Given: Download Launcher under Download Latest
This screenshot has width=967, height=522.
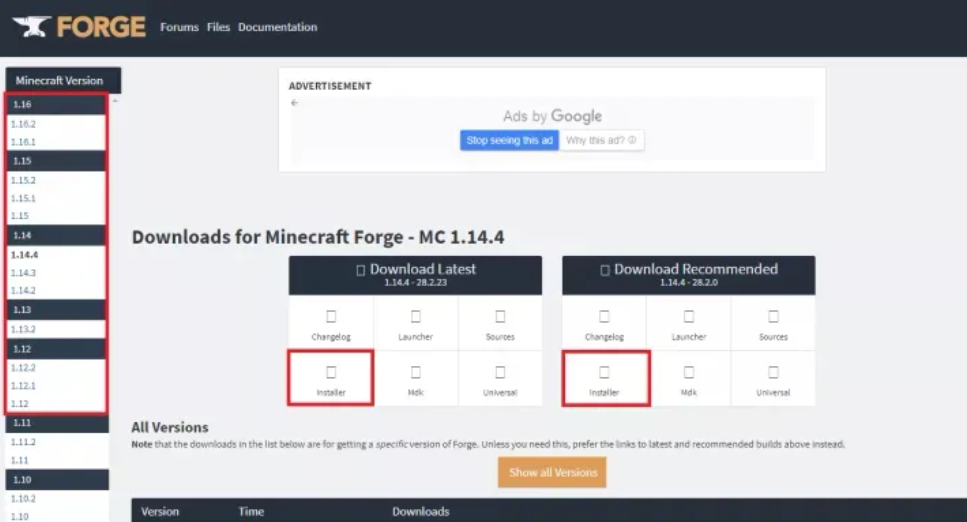Looking at the screenshot, I should 416,325.
